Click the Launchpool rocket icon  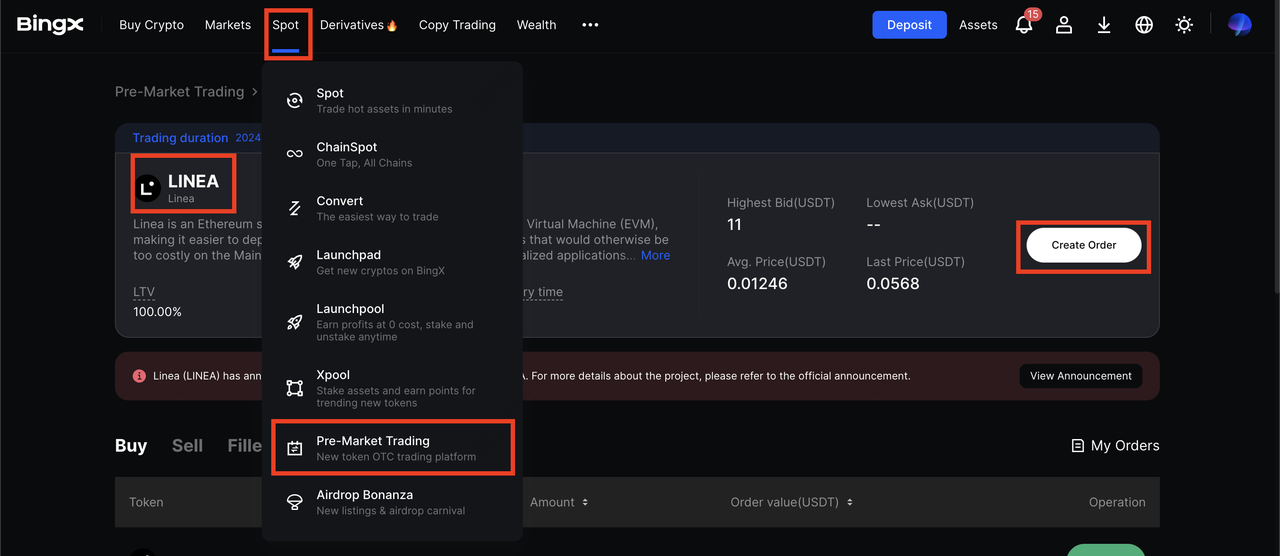point(294,322)
